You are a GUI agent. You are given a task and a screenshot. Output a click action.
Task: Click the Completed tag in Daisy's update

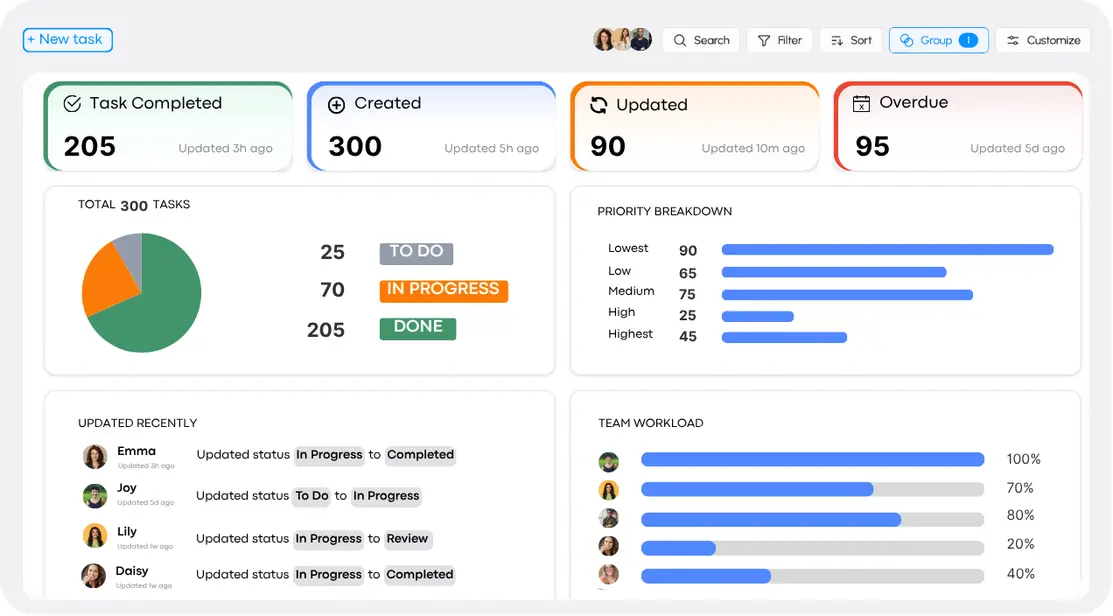(420, 575)
